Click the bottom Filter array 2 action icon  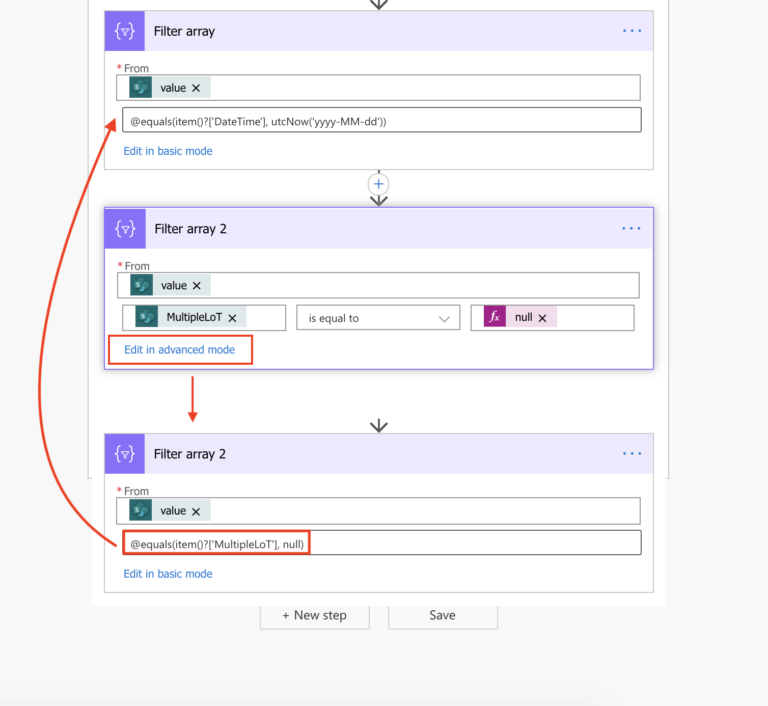[124, 454]
